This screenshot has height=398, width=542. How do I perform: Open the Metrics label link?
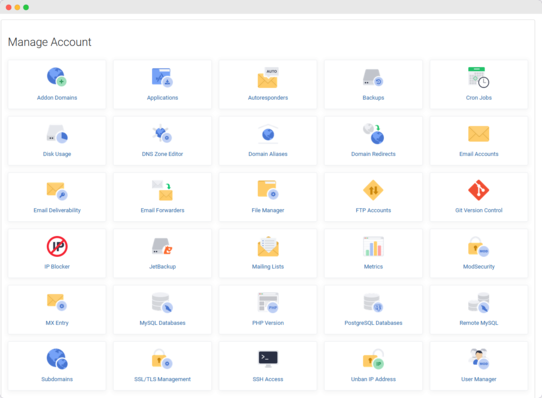pos(373,267)
